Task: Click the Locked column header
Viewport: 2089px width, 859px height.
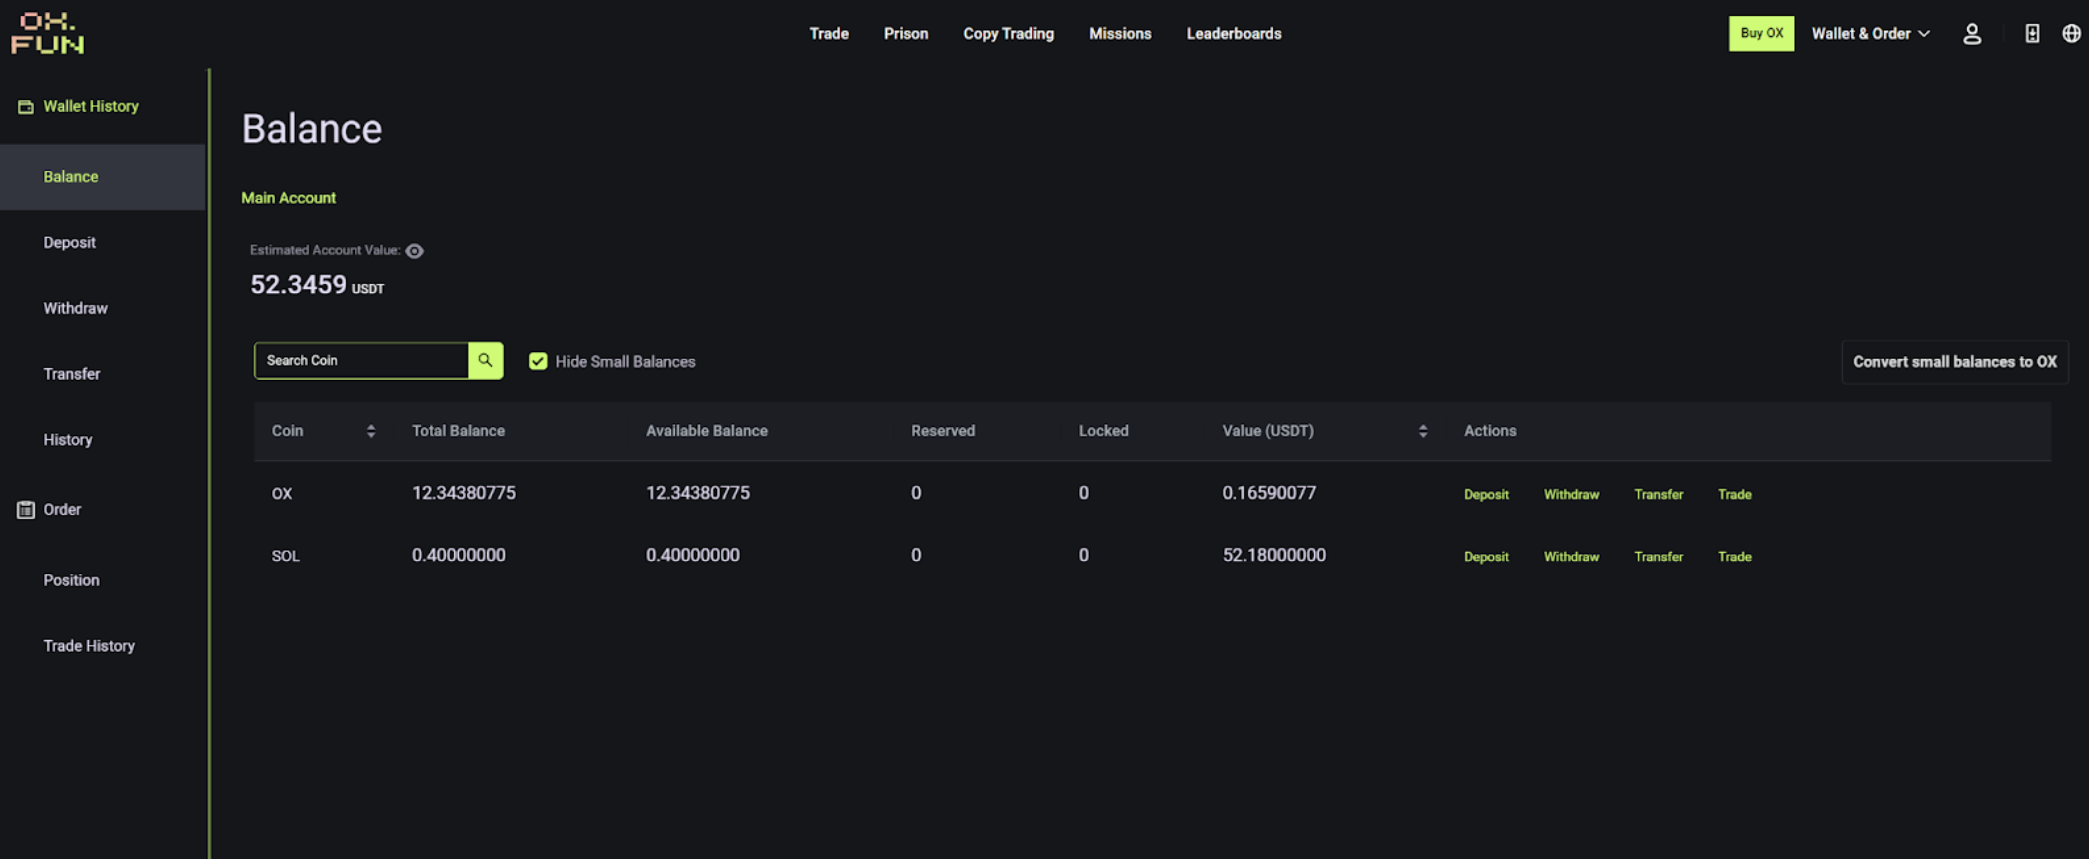Action: (x=1103, y=431)
